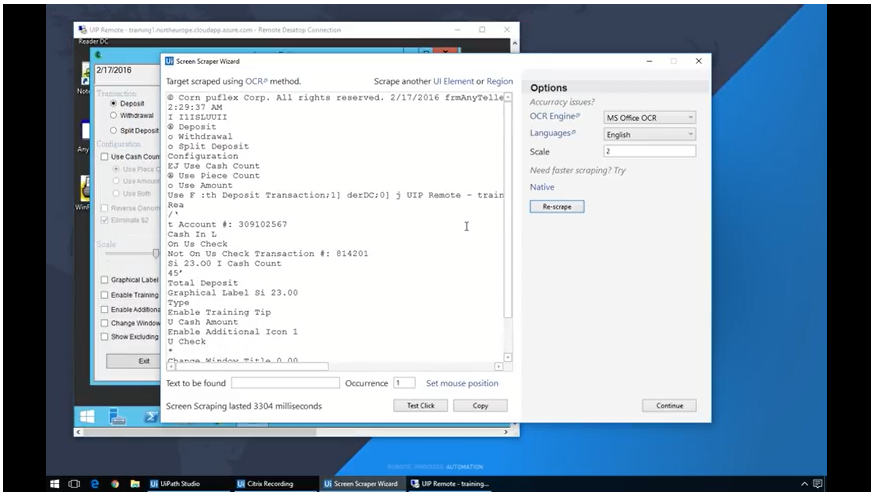The height and width of the screenshot is (496, 875).
Task: Click the 2/17/2016 date field
Action: pyautogui.click(x=127, y=73)
